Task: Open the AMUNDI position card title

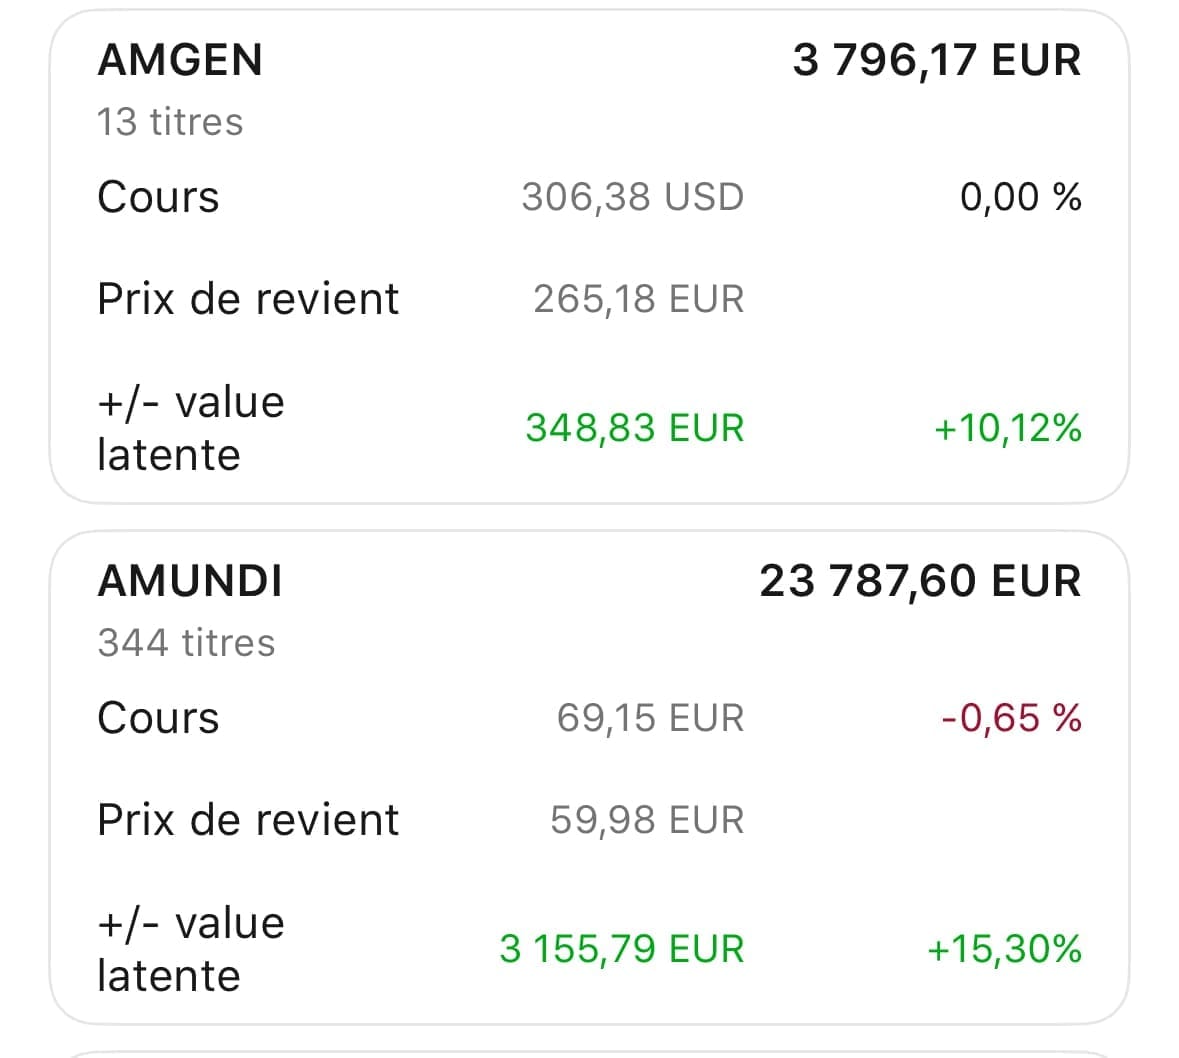Action: 190,581
